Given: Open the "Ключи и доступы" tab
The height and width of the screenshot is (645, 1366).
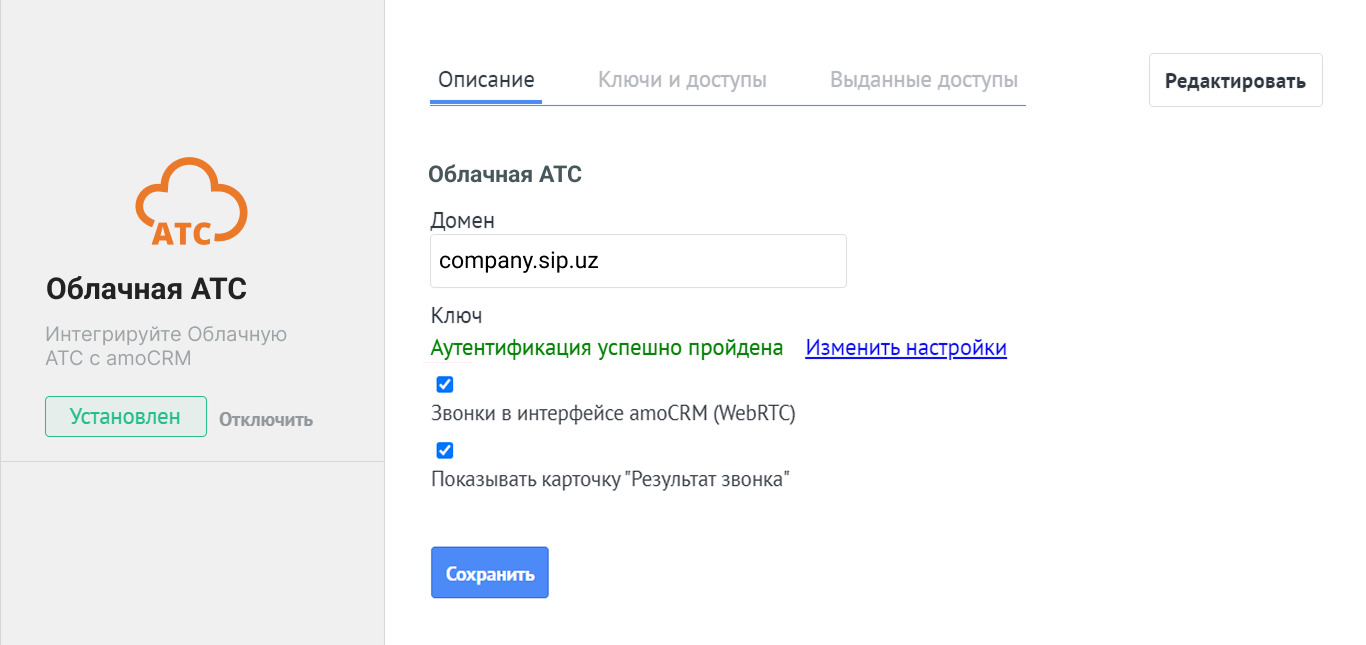Looking at the screenshot, I should [x=682, y=80].
